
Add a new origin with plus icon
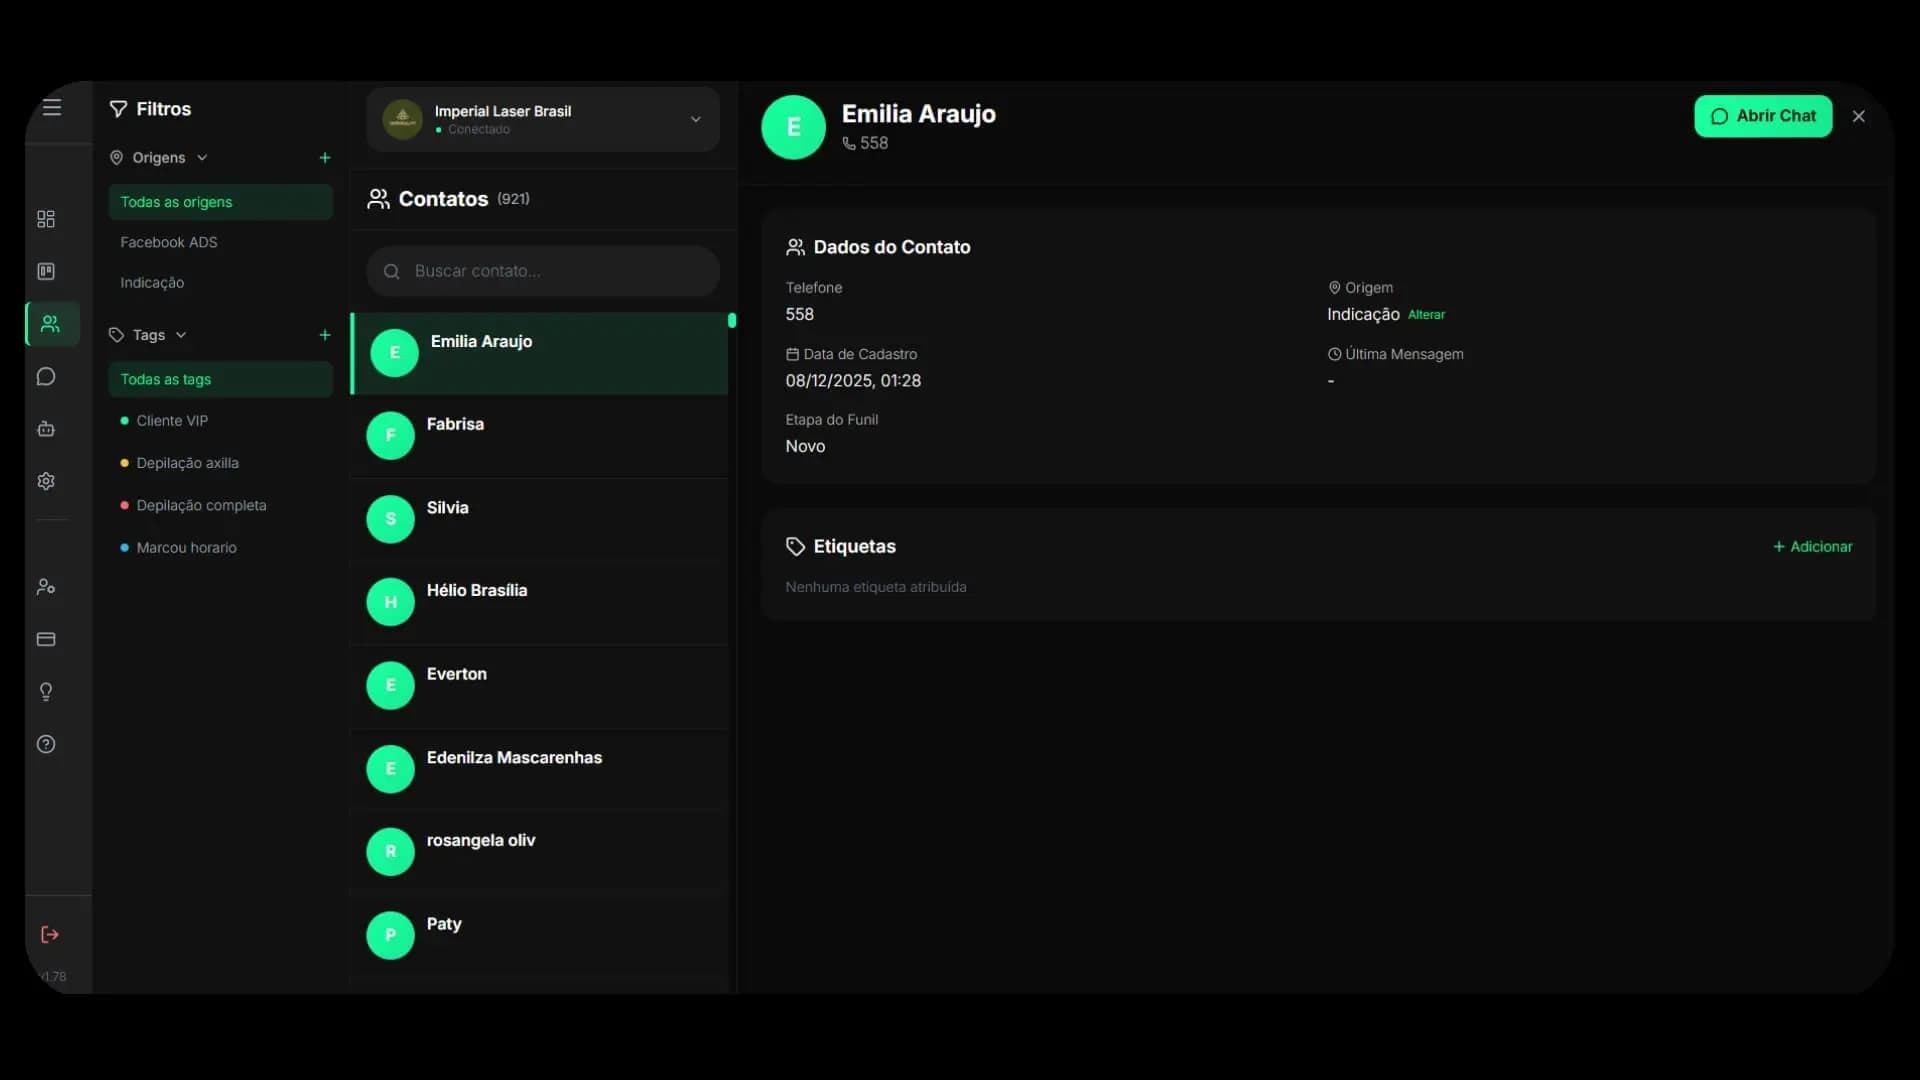(x=325, y=158)
